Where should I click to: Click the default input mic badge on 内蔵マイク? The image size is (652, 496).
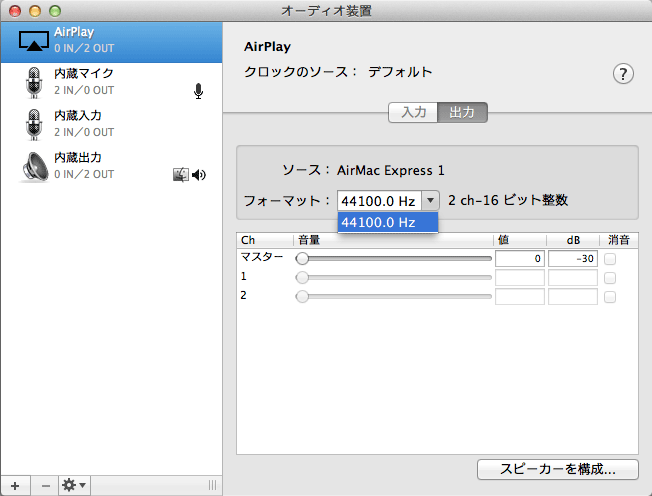coord(198,91)
